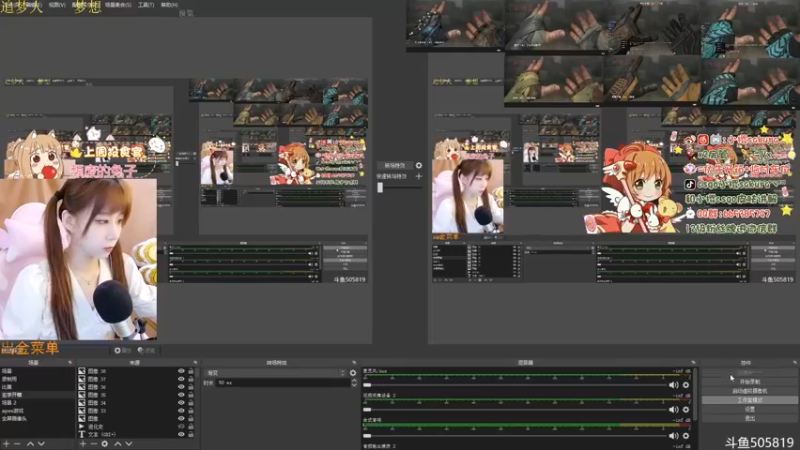
Task: Undock the sources panel via header icon
Action: 195,362
